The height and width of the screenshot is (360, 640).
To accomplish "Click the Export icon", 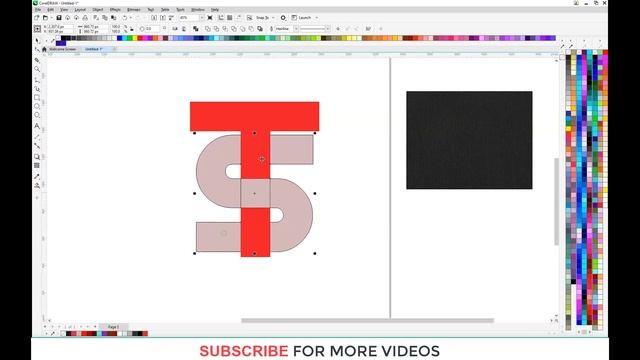I will pos(162,18).
